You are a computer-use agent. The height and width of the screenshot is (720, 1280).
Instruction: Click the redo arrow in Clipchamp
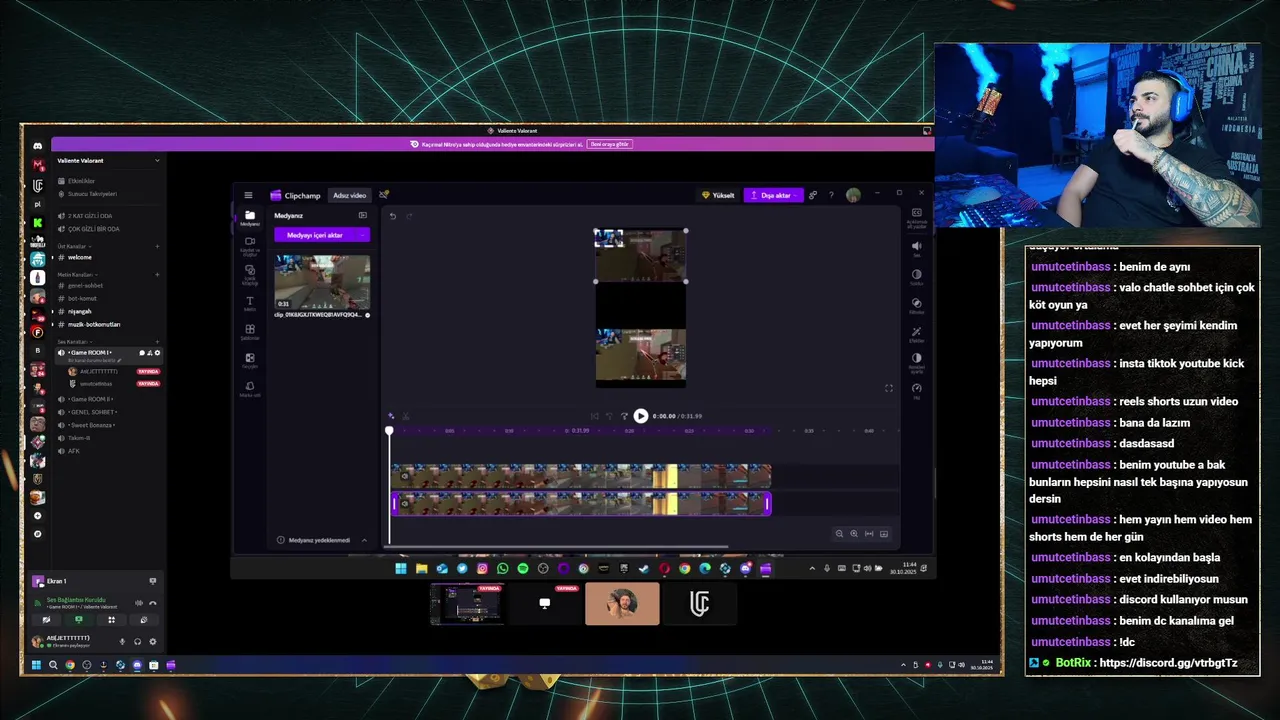coord(409,216)
